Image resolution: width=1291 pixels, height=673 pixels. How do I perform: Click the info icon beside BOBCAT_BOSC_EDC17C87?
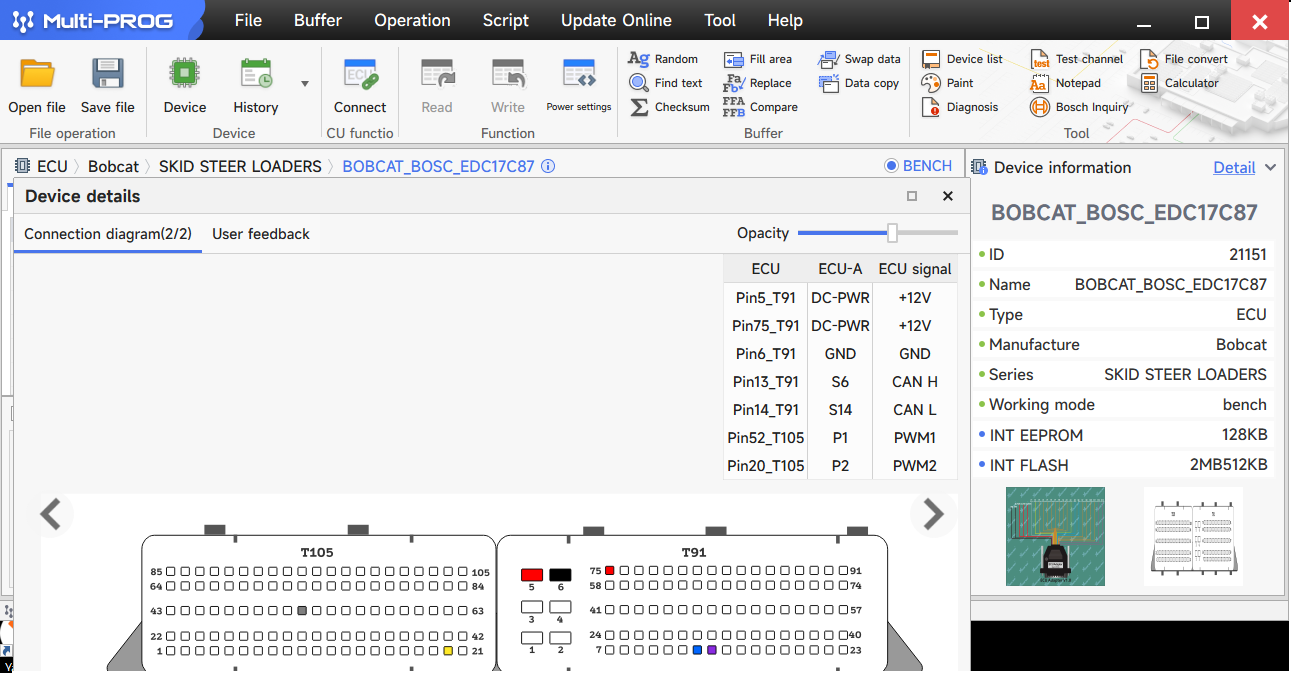548,167
